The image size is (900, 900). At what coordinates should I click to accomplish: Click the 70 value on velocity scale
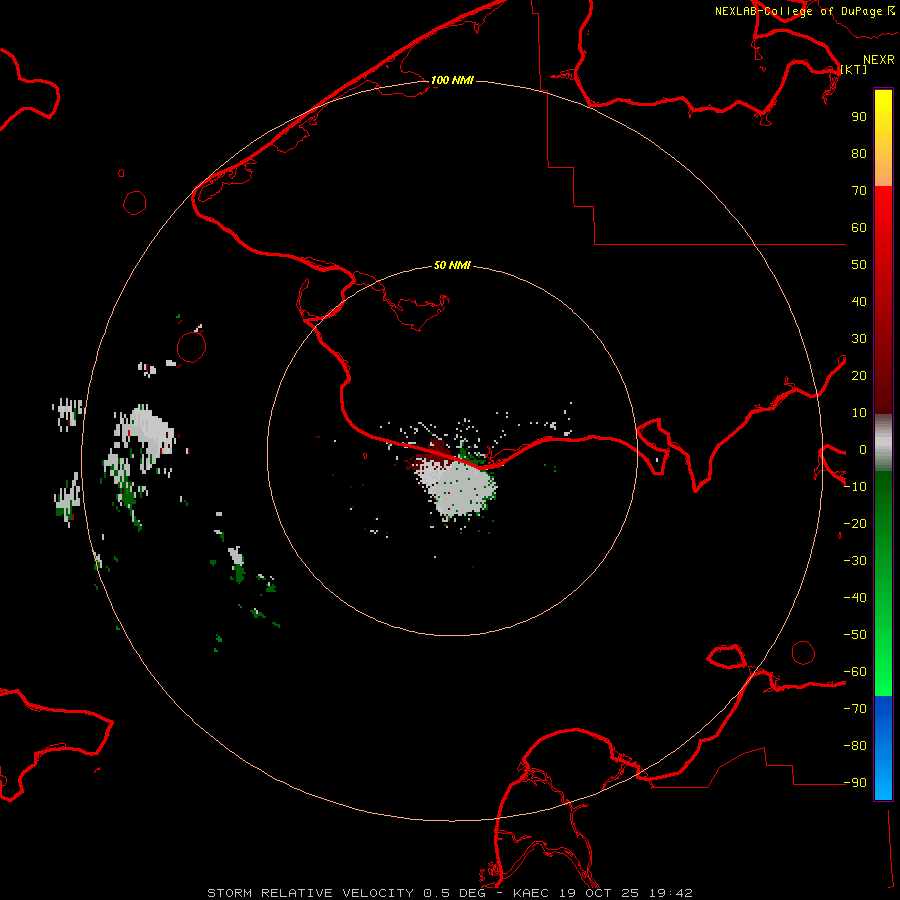859,191
